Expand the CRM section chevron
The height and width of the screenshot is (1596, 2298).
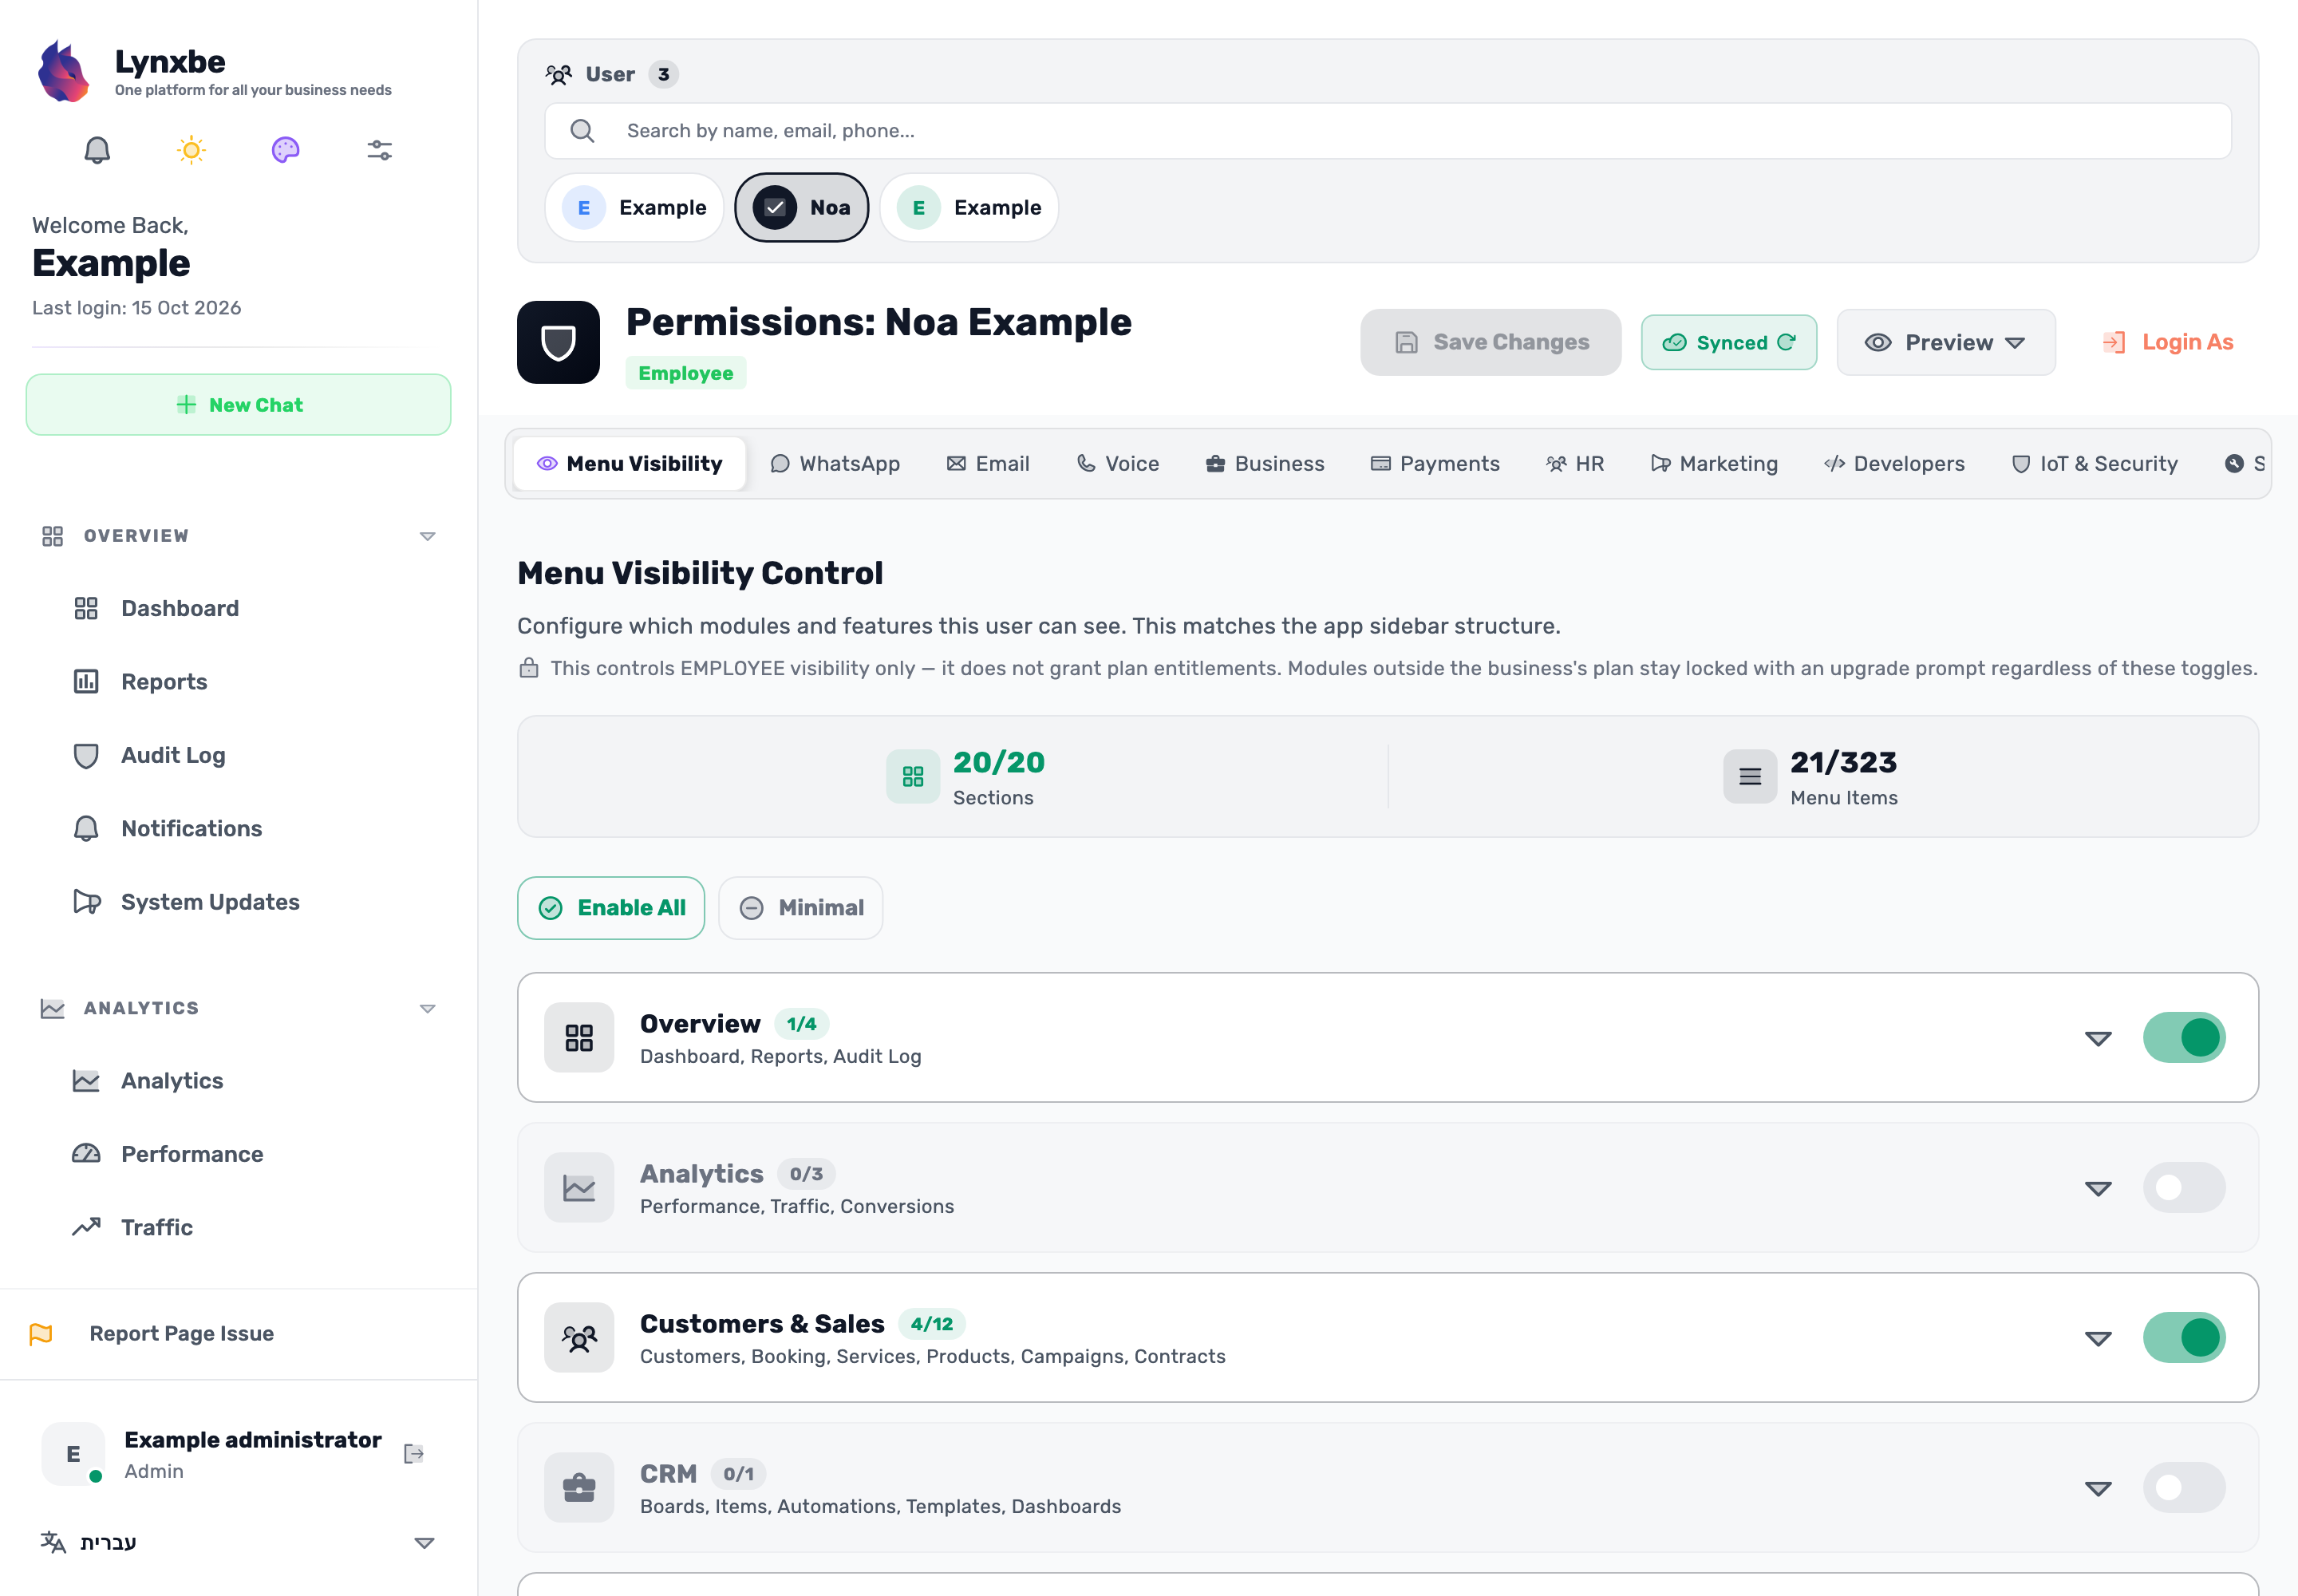(2097, 1488)
